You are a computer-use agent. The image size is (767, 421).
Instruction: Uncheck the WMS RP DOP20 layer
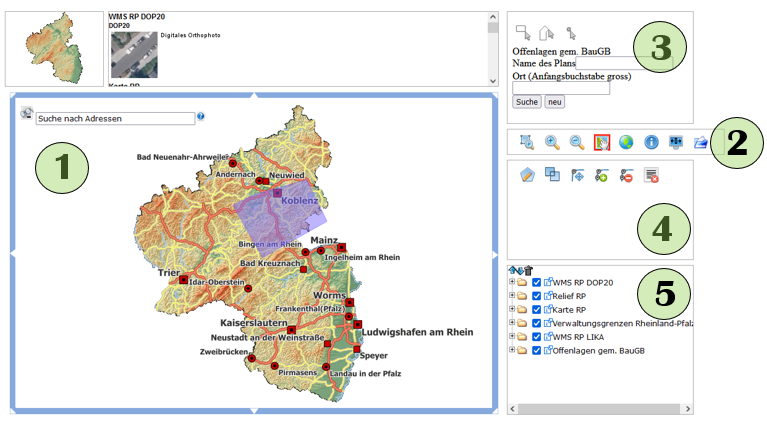(x=537, y=283)
